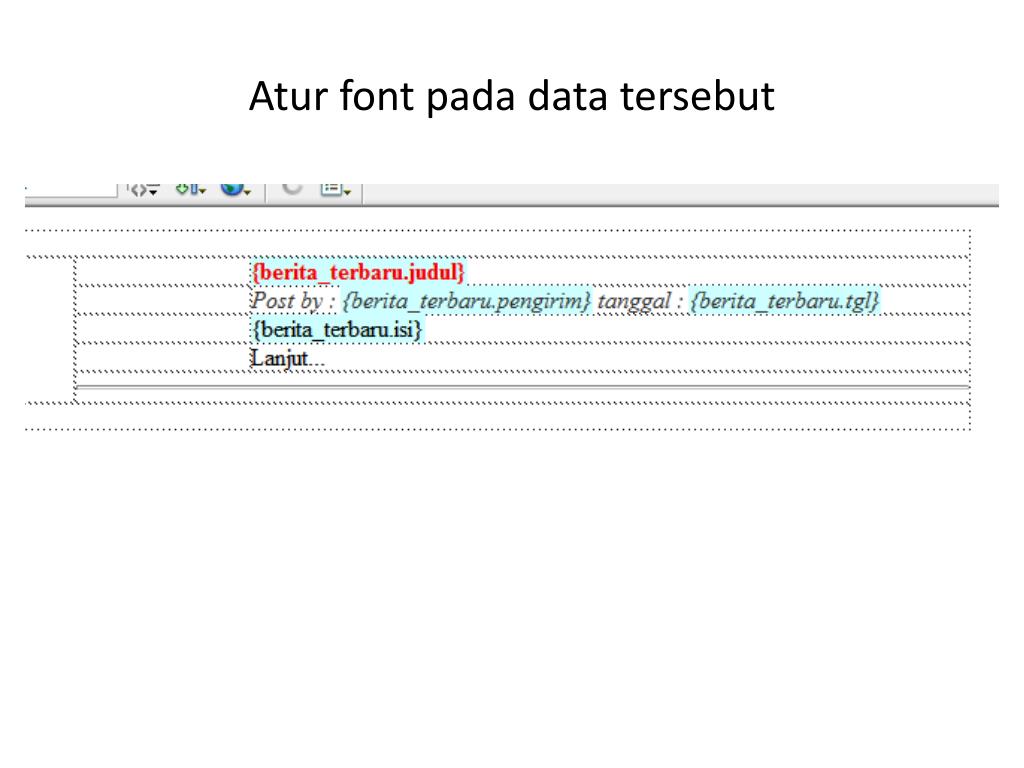Screen dimensions: 1024x768
Task: Click the slide title Atur font pada data tersebut
Action: 511,96
